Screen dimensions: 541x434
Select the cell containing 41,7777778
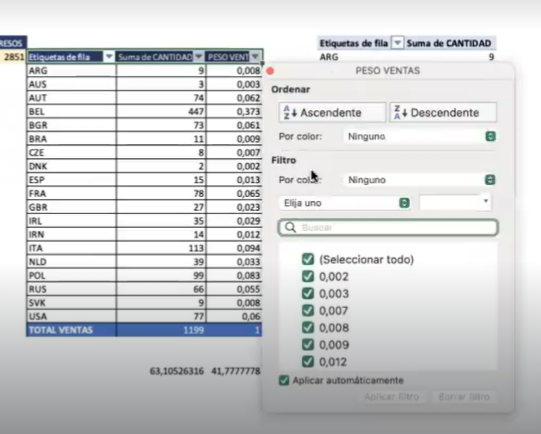[x=236, y=371]
